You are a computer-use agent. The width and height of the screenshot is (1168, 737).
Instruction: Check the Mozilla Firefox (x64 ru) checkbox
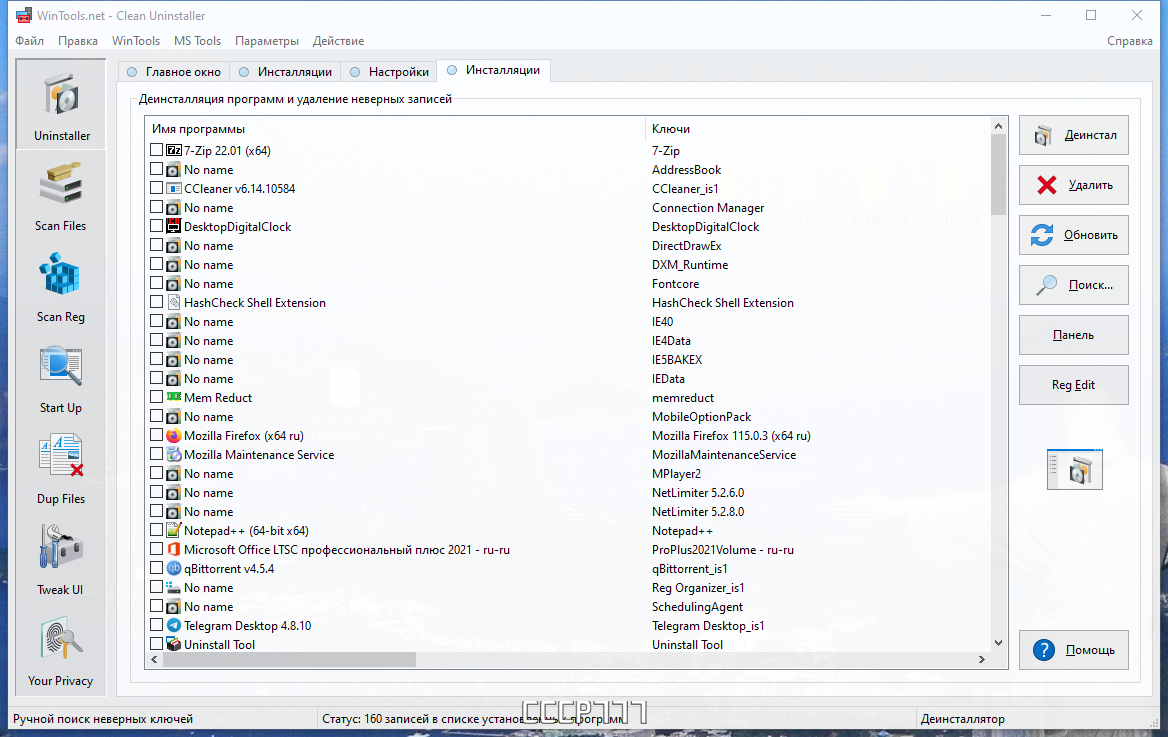point(156,434)
